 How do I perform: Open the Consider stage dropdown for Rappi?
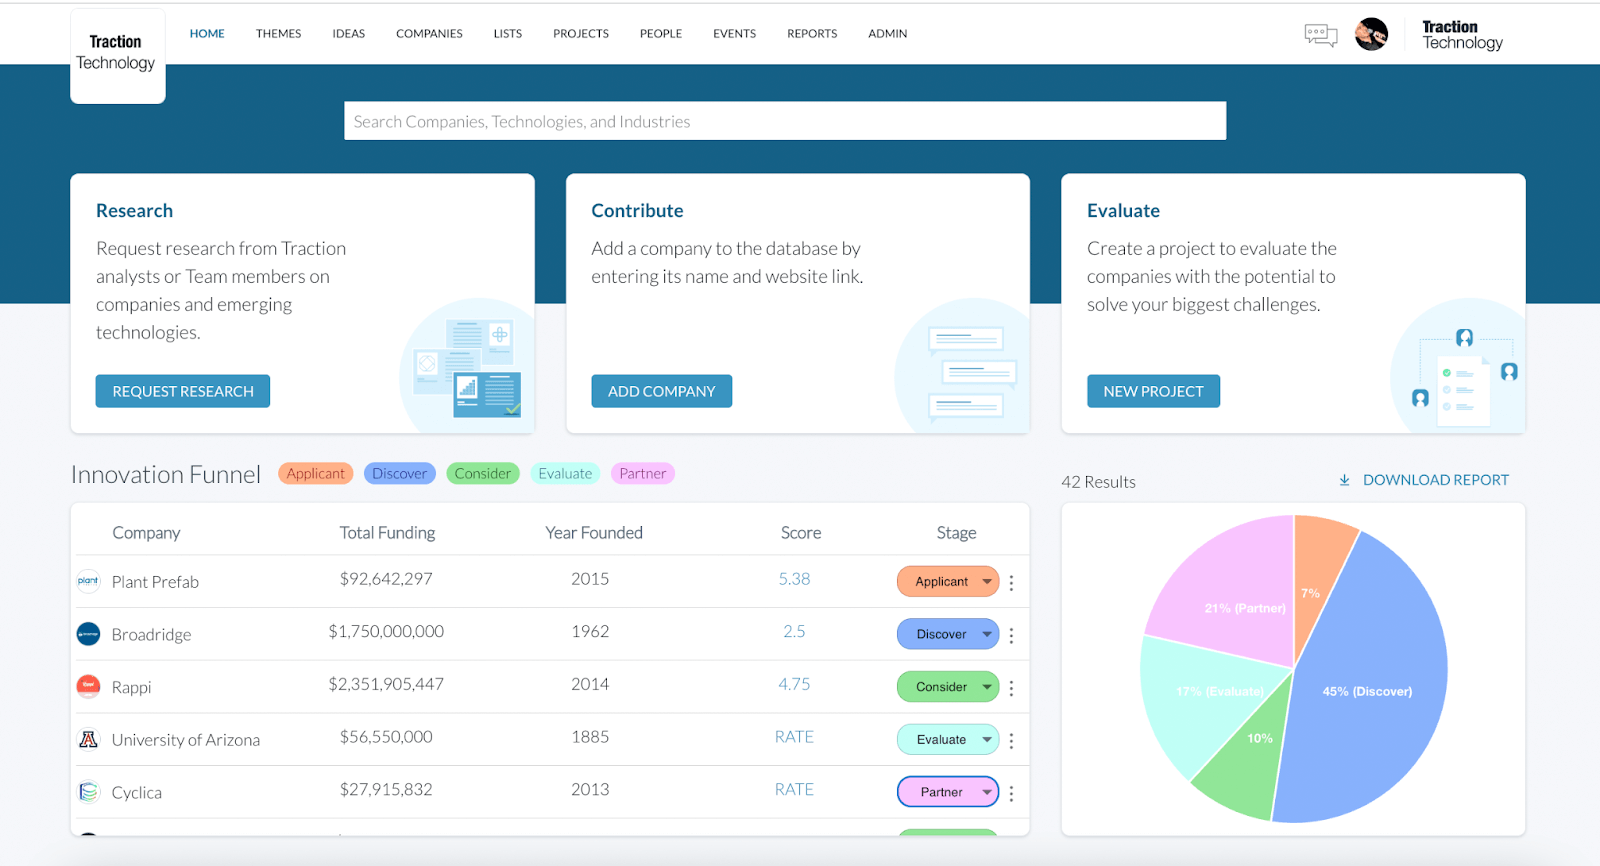click(948, 686)
